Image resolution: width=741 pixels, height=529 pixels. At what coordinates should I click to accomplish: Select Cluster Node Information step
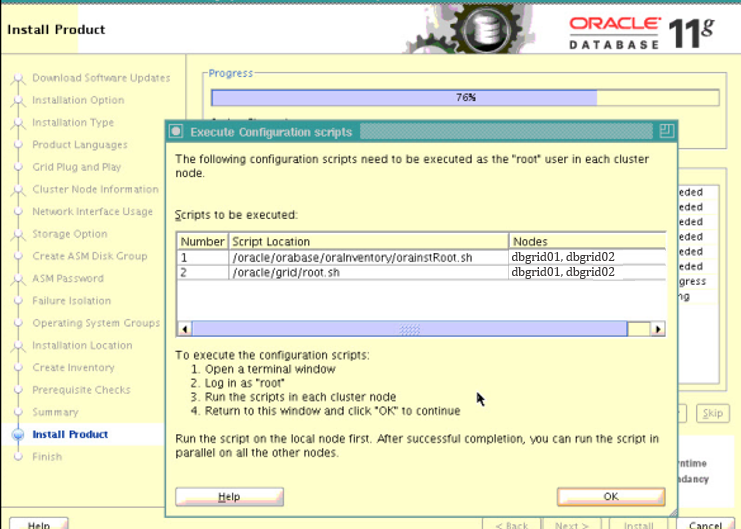[95, 189]
